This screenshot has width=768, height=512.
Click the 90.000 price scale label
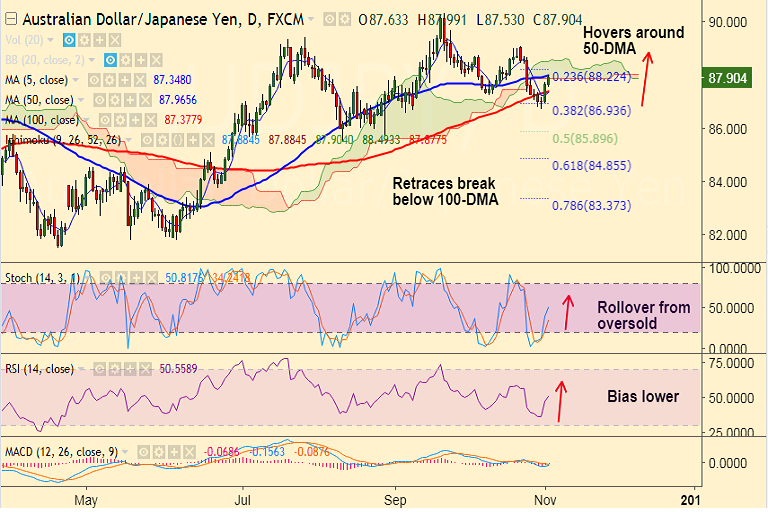[x=728, y=23]
